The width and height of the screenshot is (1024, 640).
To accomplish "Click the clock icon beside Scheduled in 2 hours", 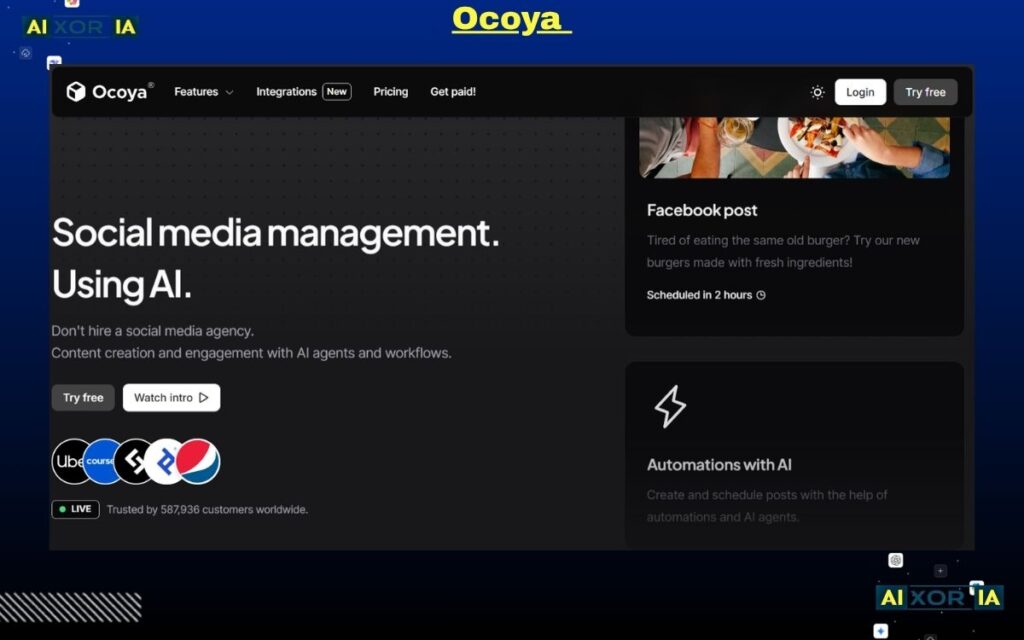I will (x=761, y=295).
